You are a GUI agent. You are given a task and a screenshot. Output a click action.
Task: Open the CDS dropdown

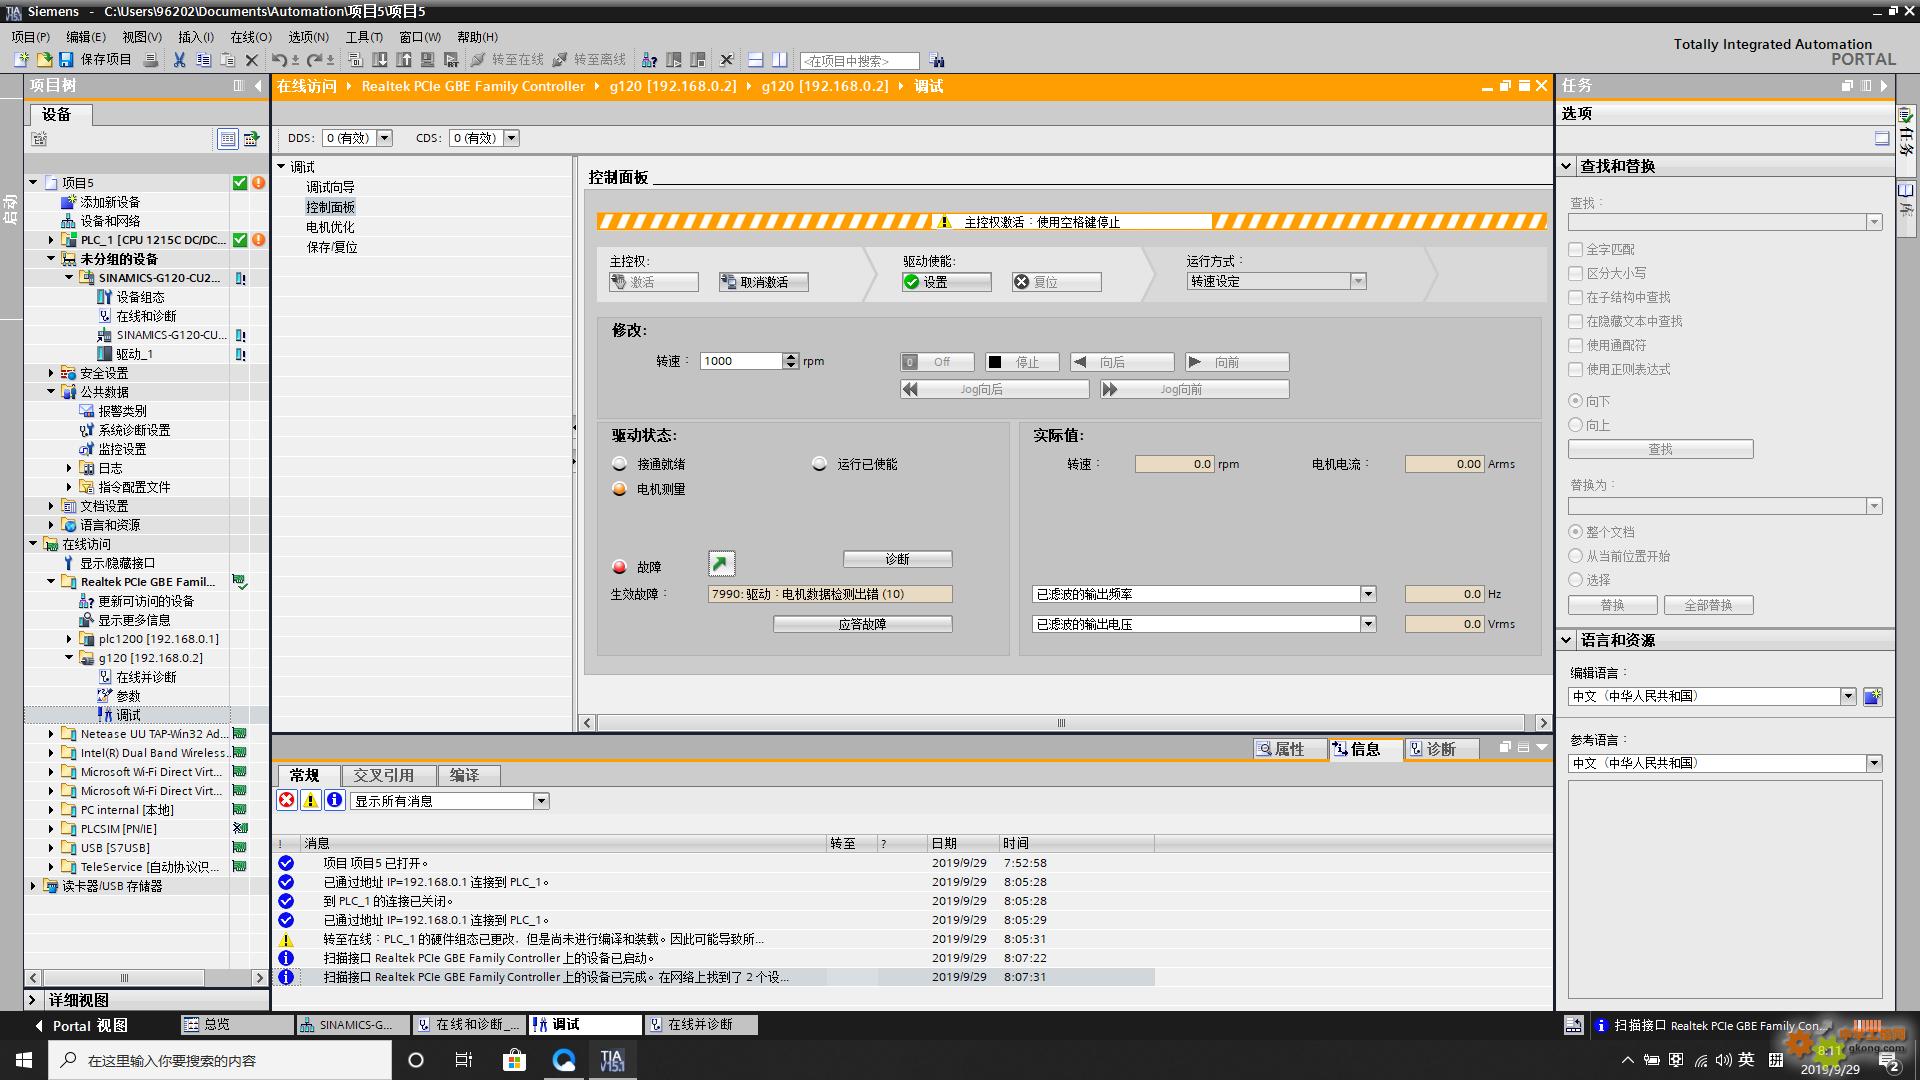511,138
